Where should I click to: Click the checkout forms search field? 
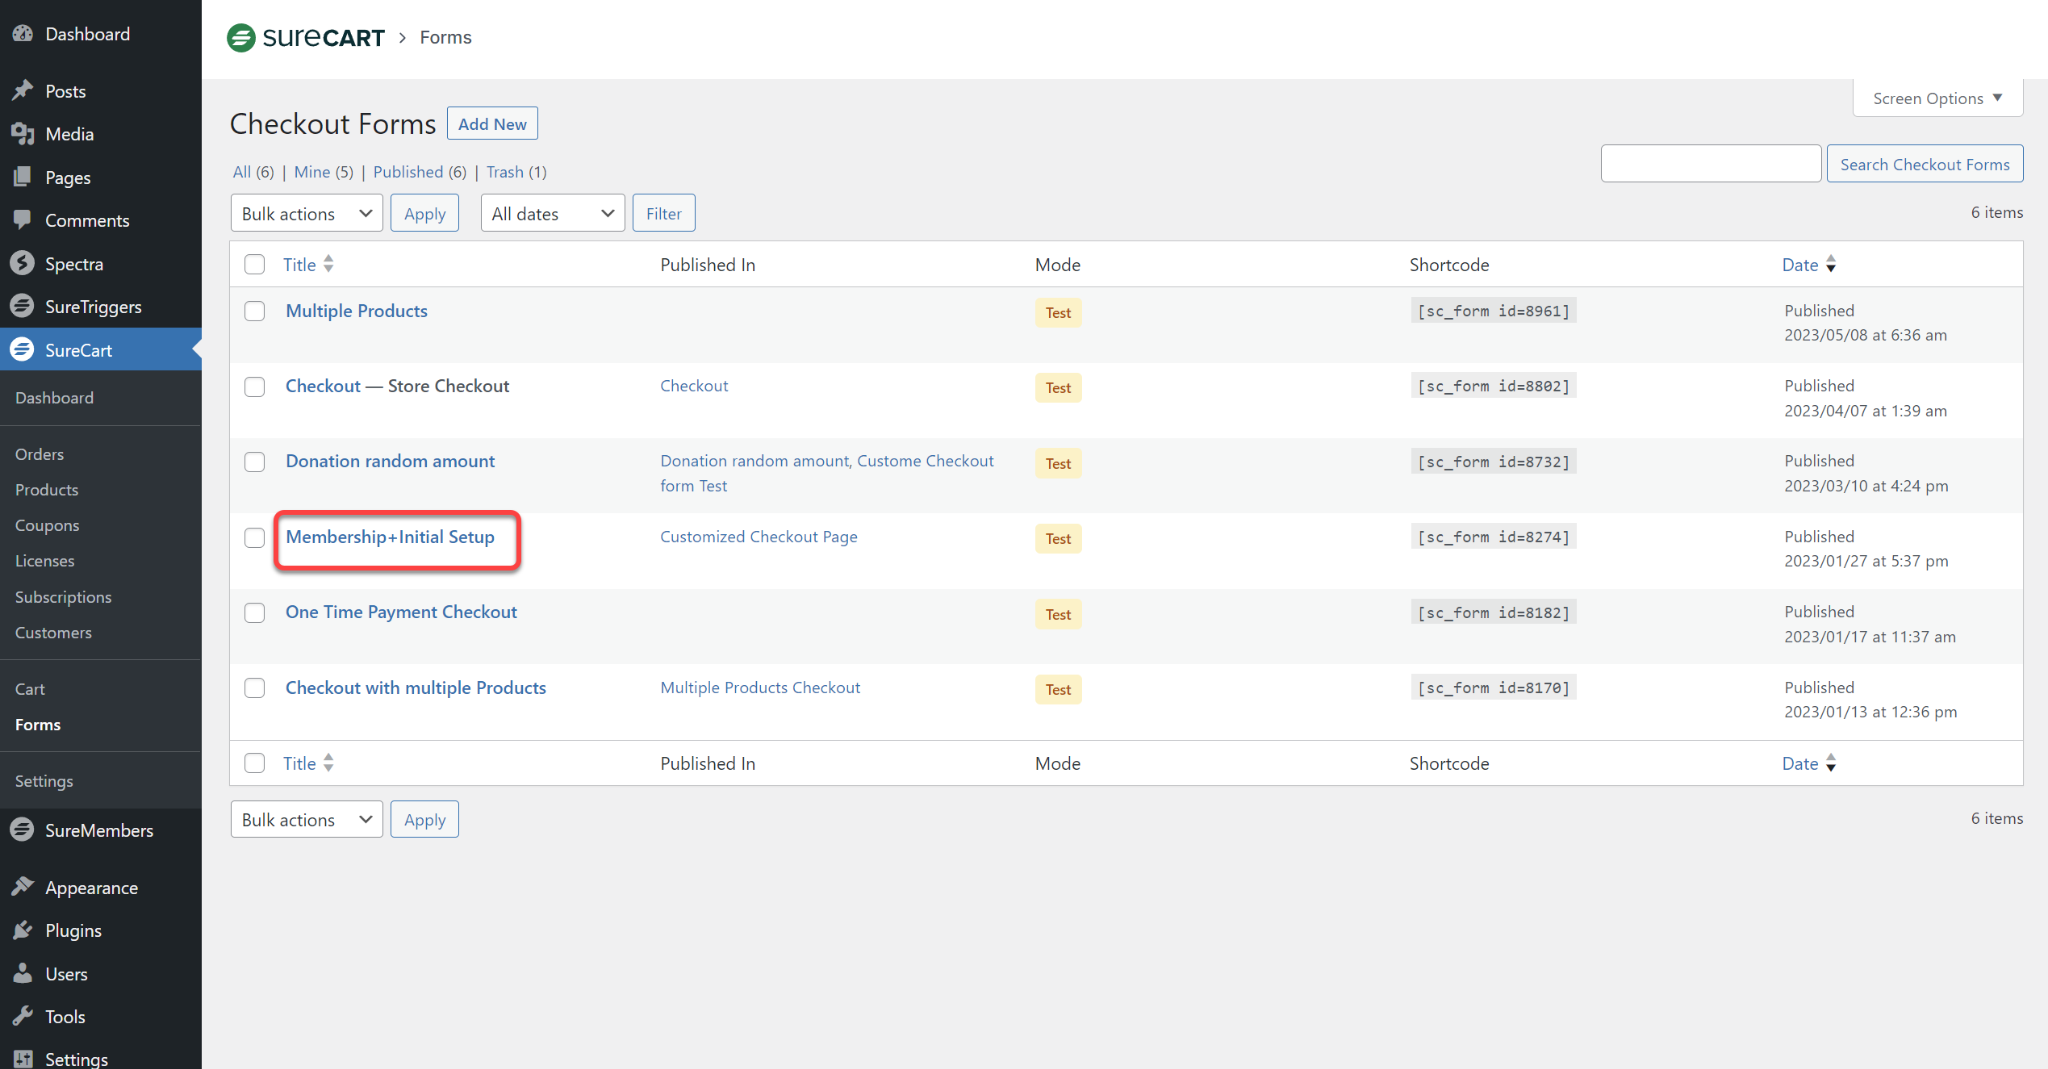click(1710, 164)
